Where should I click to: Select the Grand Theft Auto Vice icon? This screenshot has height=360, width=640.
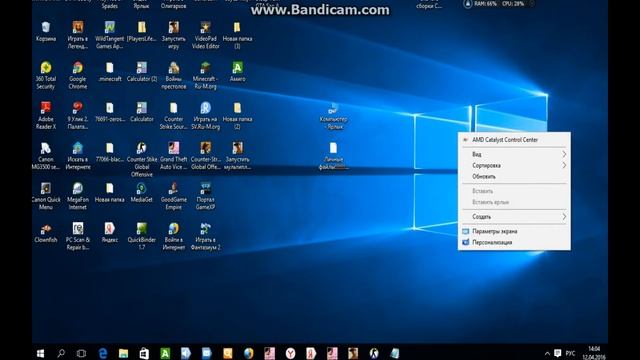[x=173, y=156]
